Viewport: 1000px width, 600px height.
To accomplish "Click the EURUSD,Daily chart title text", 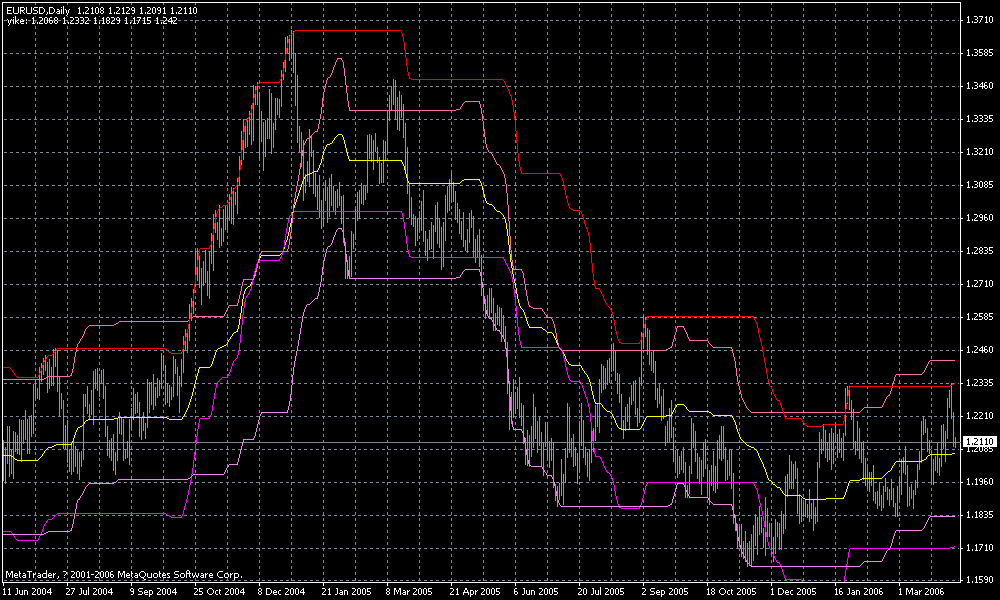I will click(101, 10).
